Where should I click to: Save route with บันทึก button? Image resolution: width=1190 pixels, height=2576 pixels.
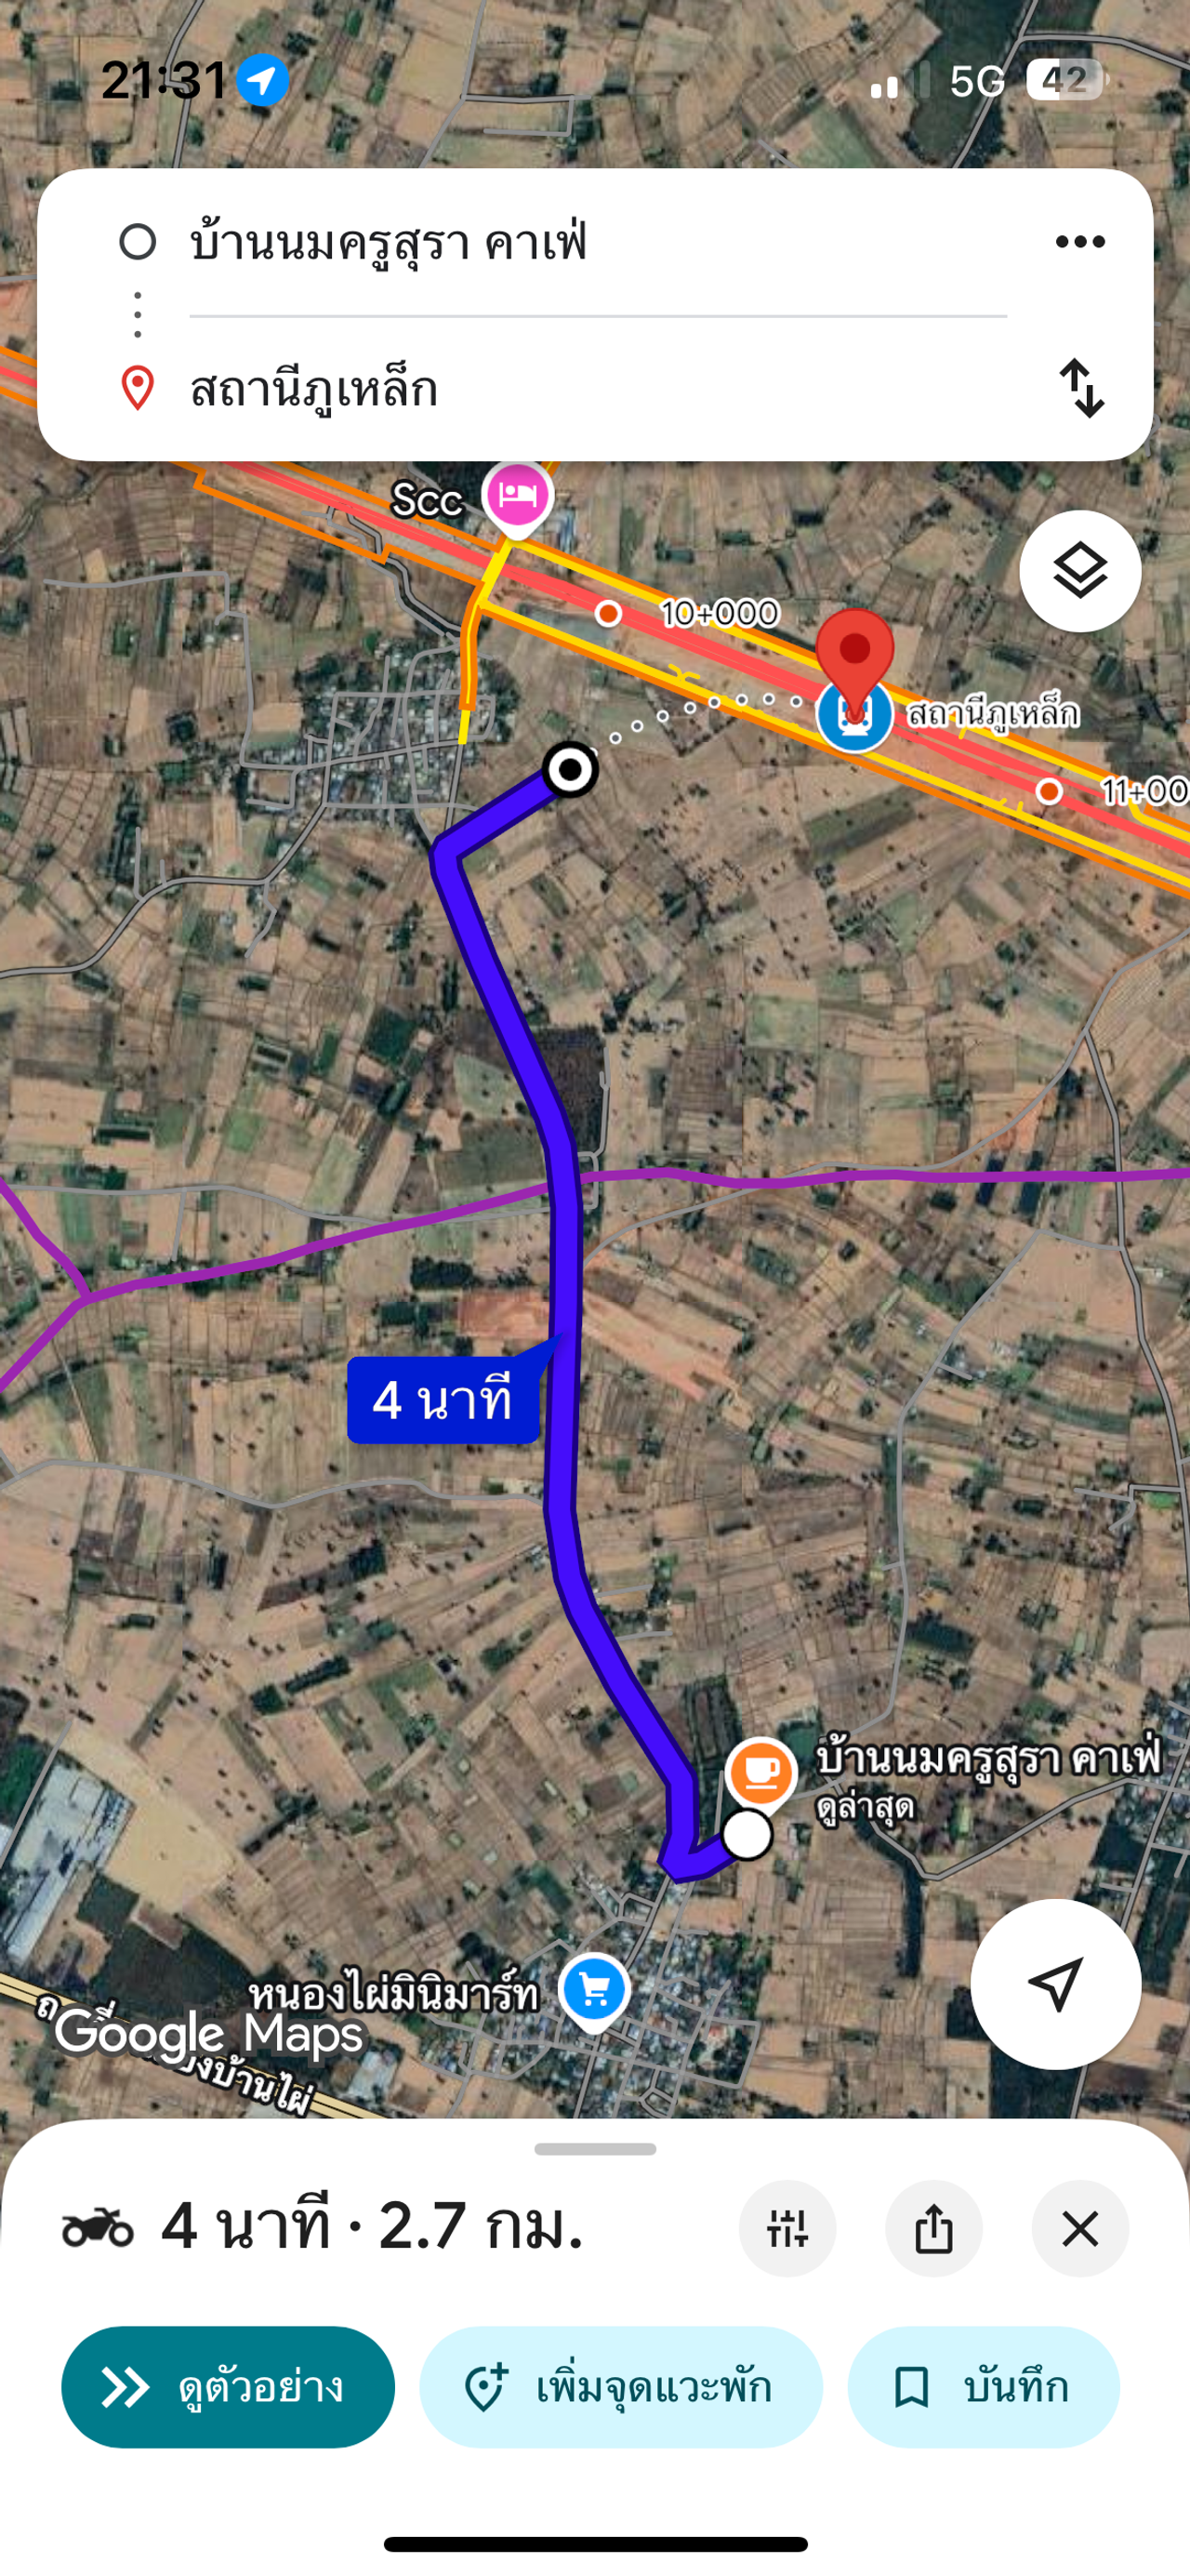click(x=983, y=2387)
